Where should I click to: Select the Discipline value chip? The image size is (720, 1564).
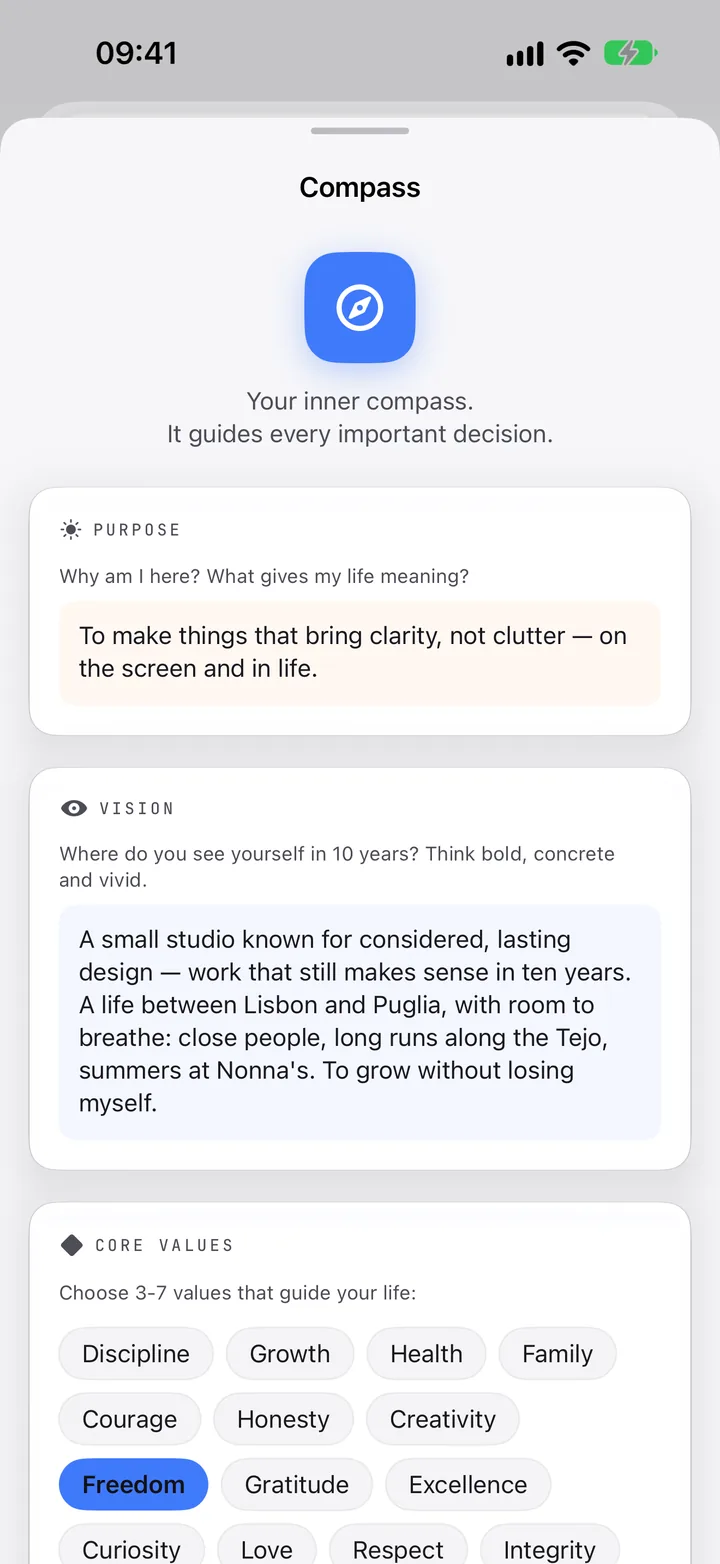click(136, 1353)
